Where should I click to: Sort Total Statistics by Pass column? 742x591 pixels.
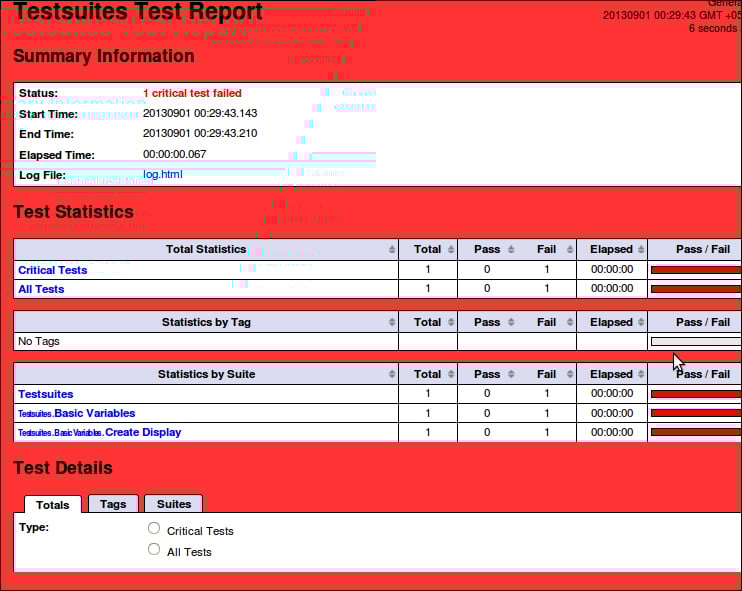(511, 249)
